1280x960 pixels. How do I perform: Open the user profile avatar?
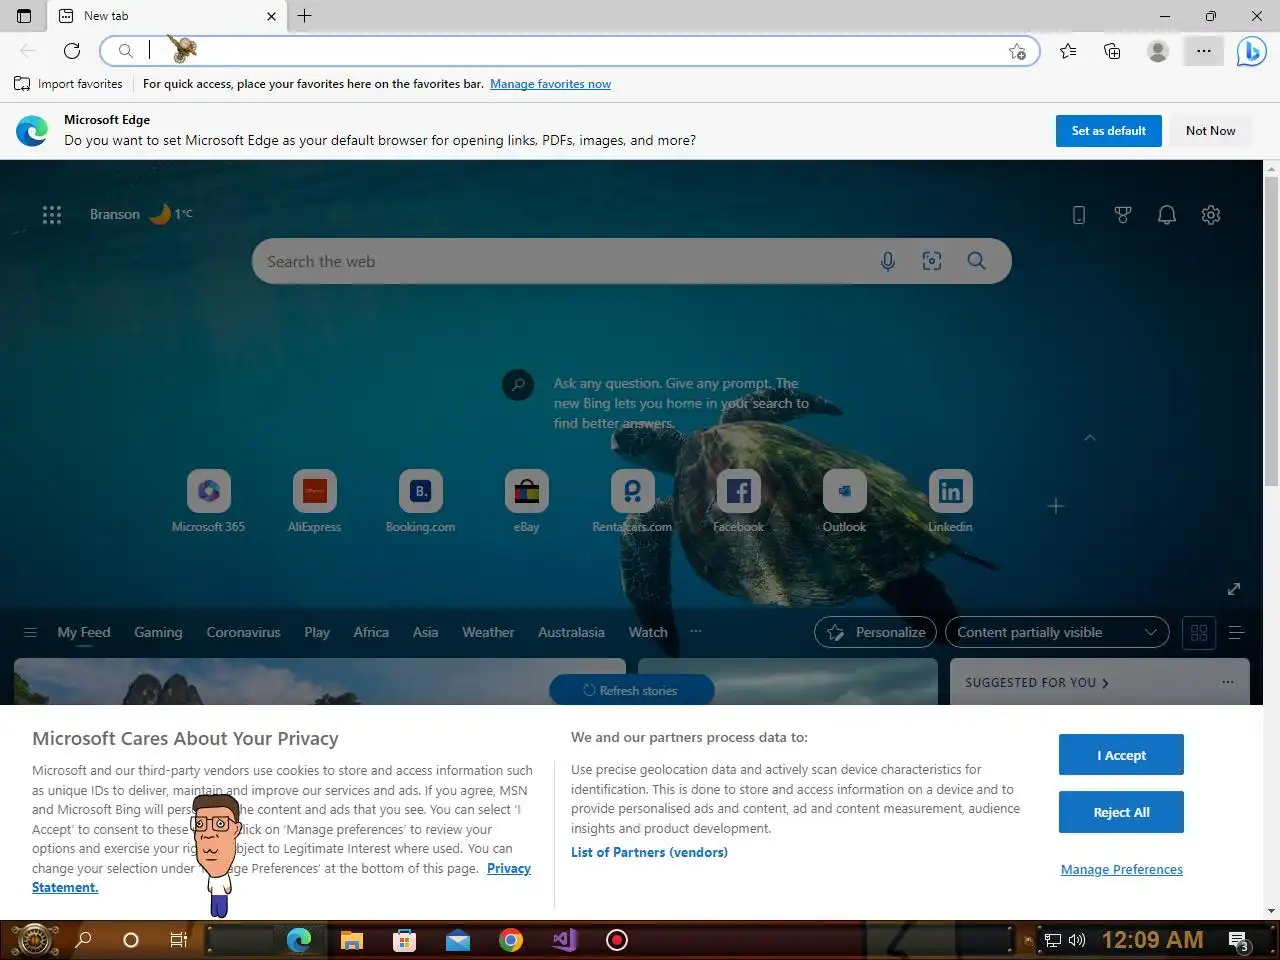pyautogui.click(x=1158, y=51)
